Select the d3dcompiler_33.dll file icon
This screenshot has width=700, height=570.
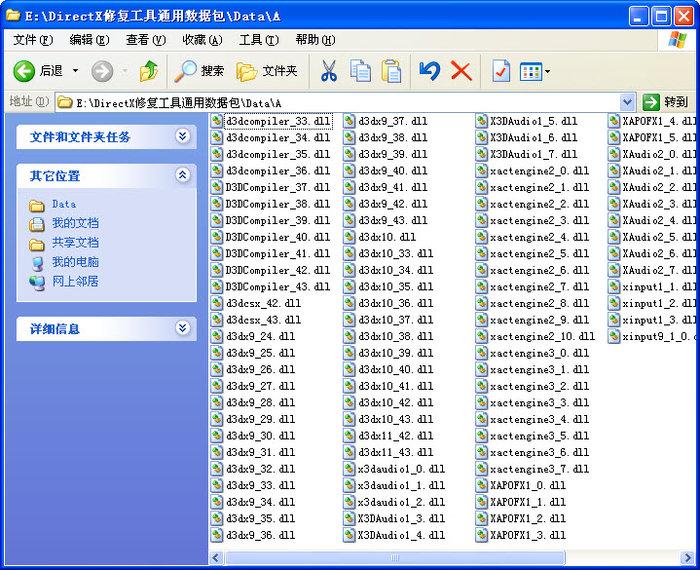217,121
